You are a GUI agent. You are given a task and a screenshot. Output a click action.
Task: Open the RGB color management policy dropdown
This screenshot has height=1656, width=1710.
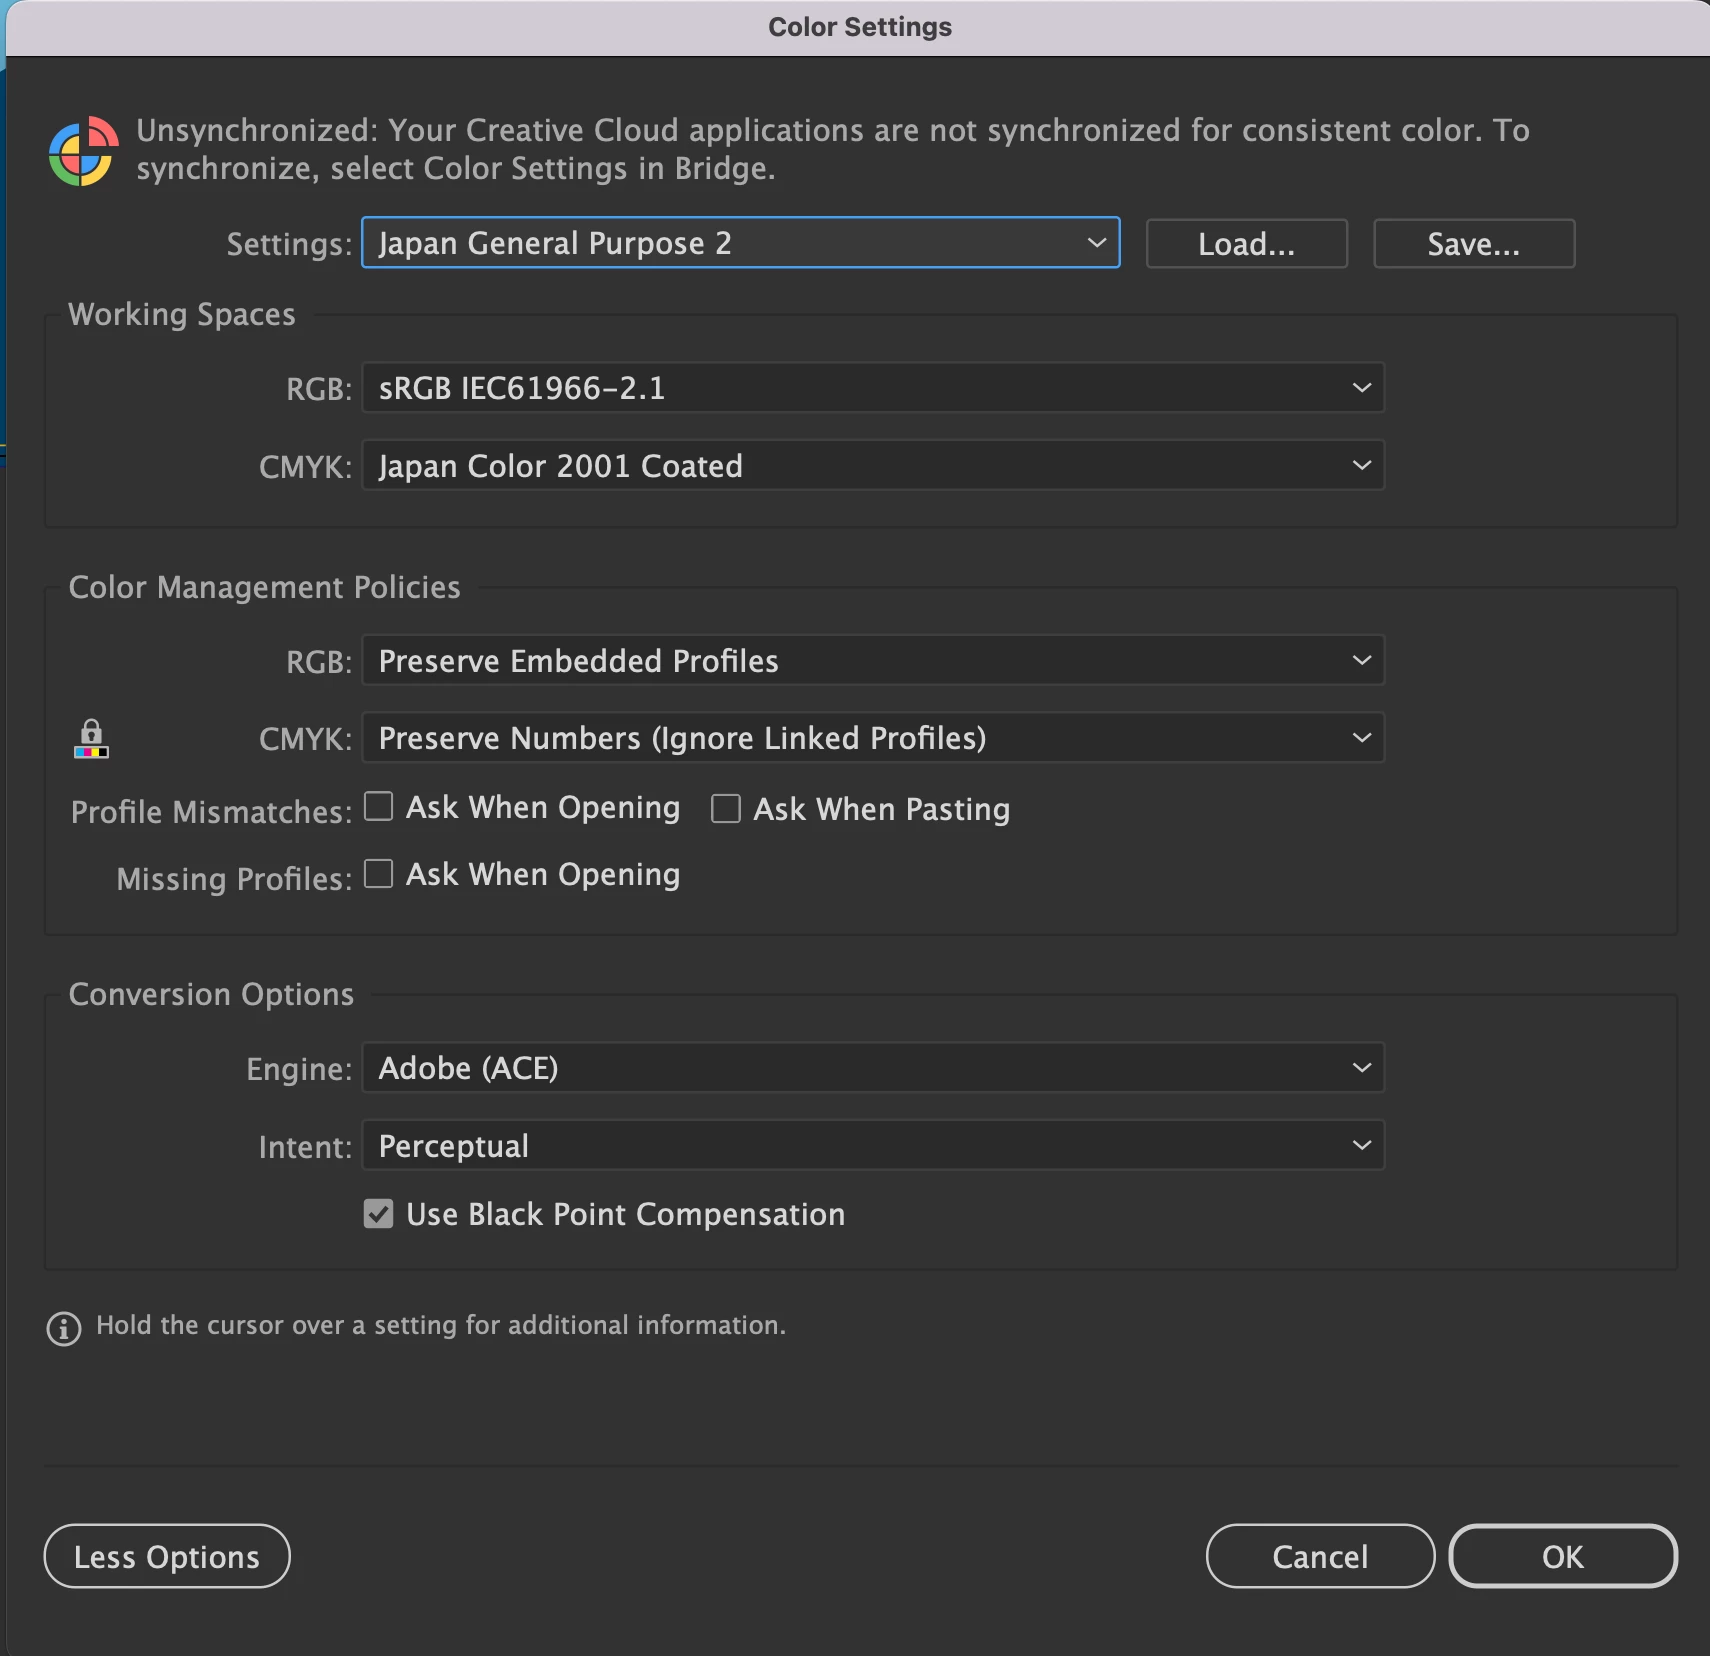[873, 660]
